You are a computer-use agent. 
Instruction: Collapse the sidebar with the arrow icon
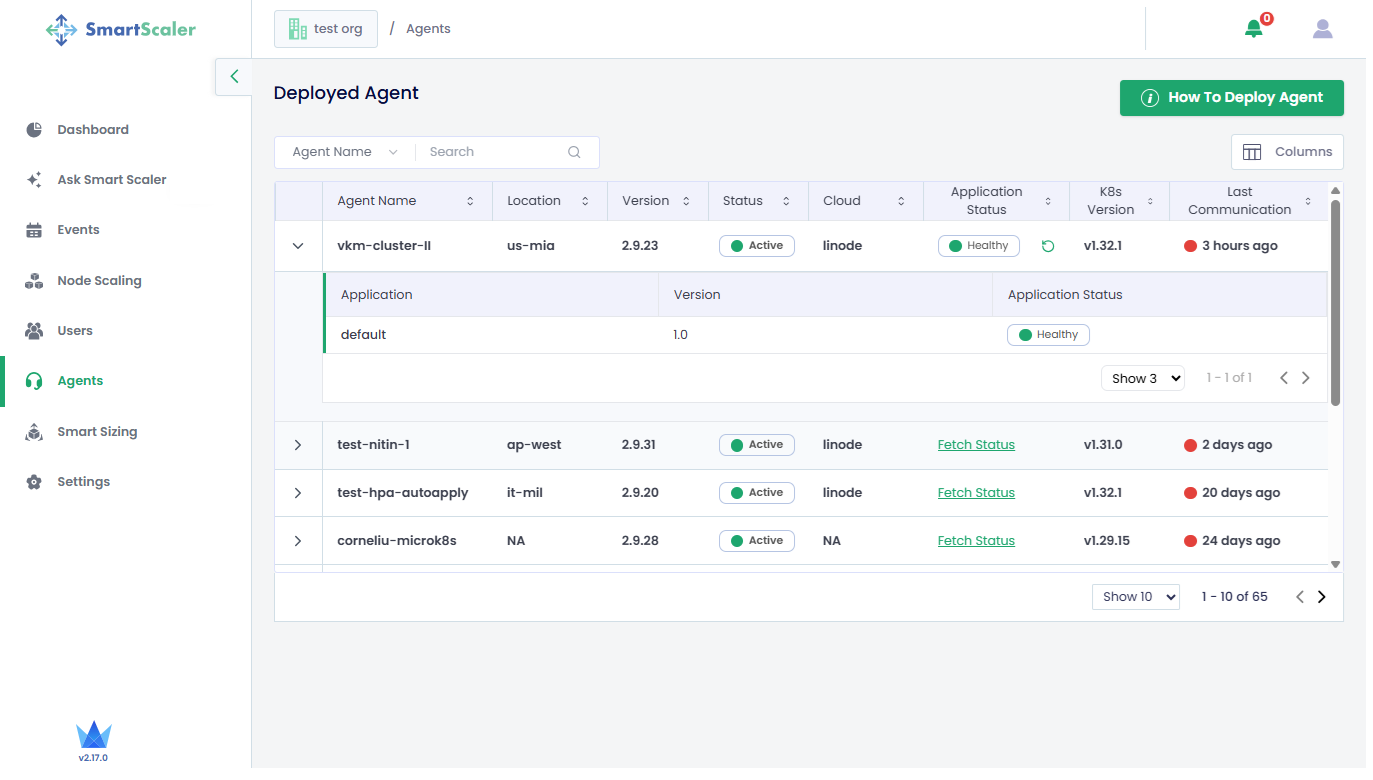coord(234,76)
